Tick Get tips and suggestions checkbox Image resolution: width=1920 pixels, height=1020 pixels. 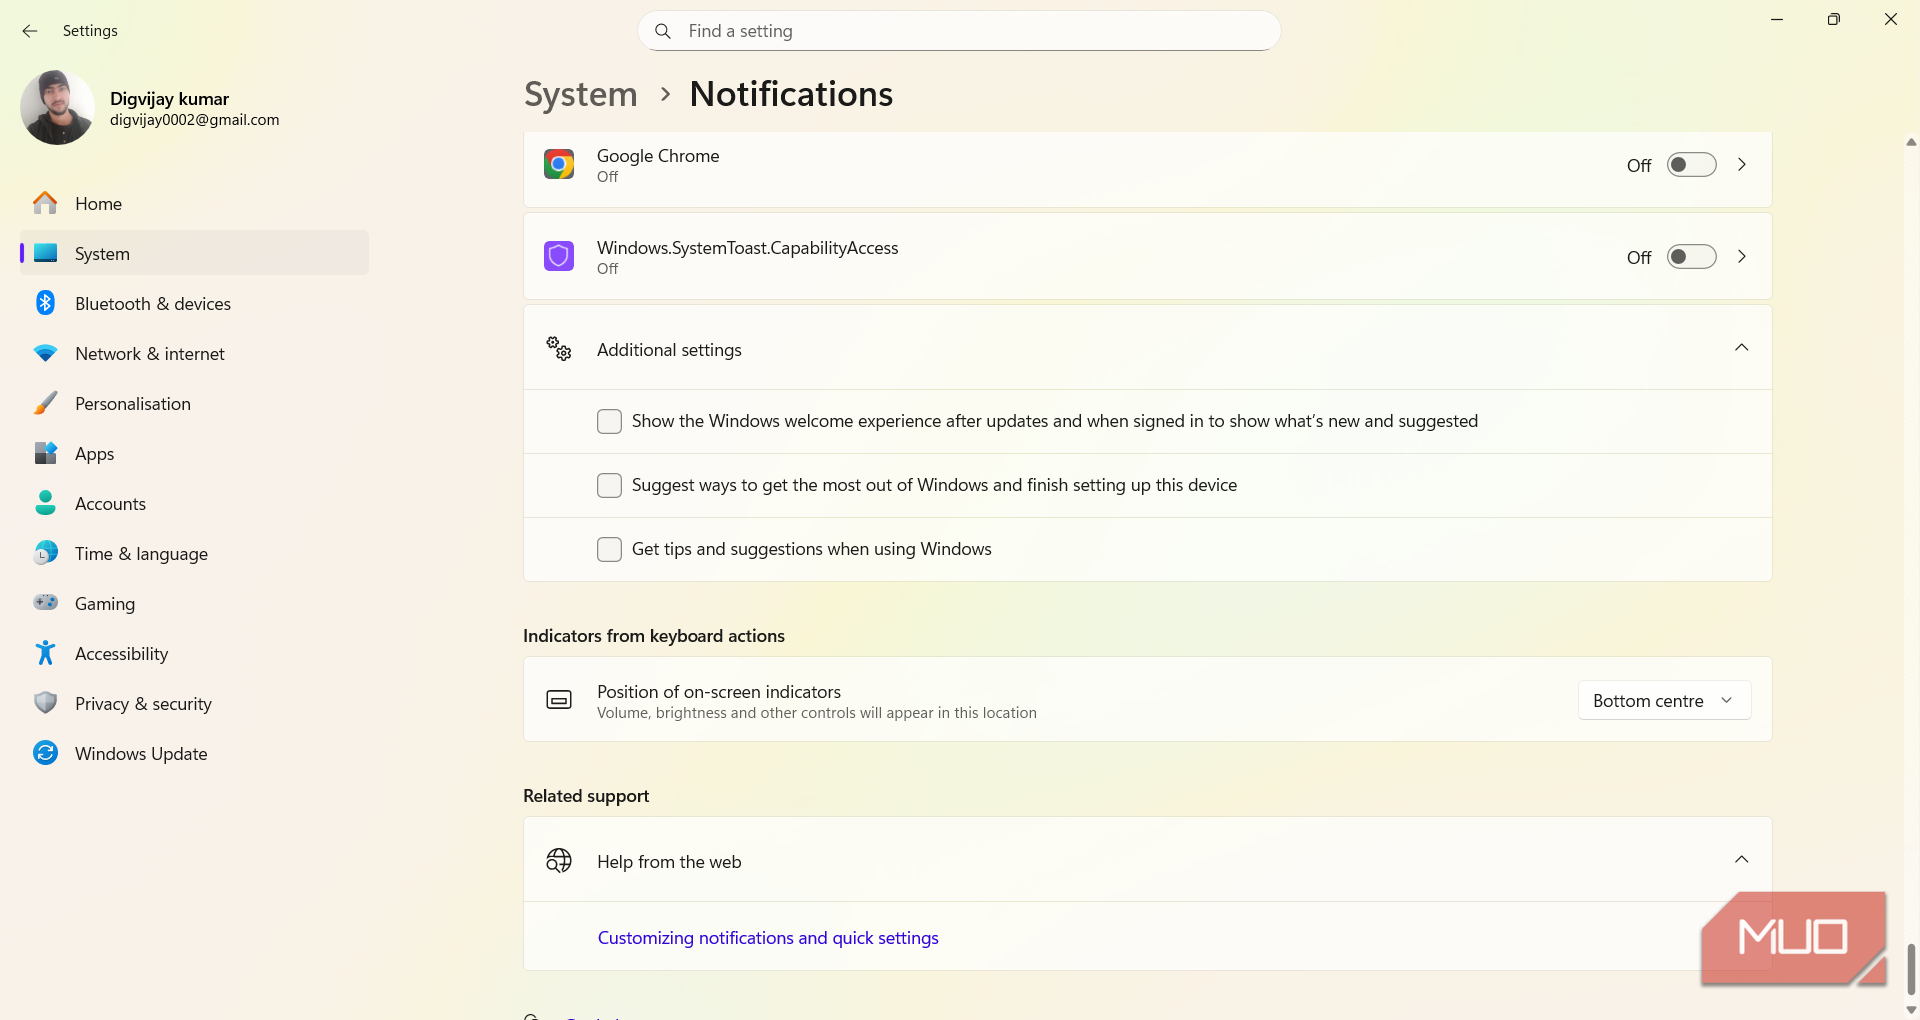609,549
